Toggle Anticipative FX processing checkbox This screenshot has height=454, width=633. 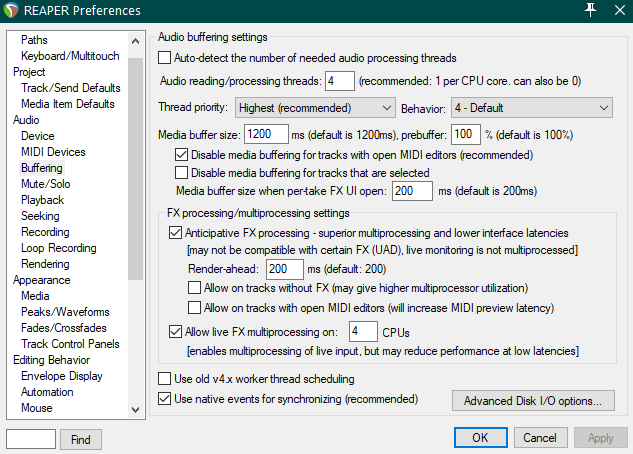point(176,232)
